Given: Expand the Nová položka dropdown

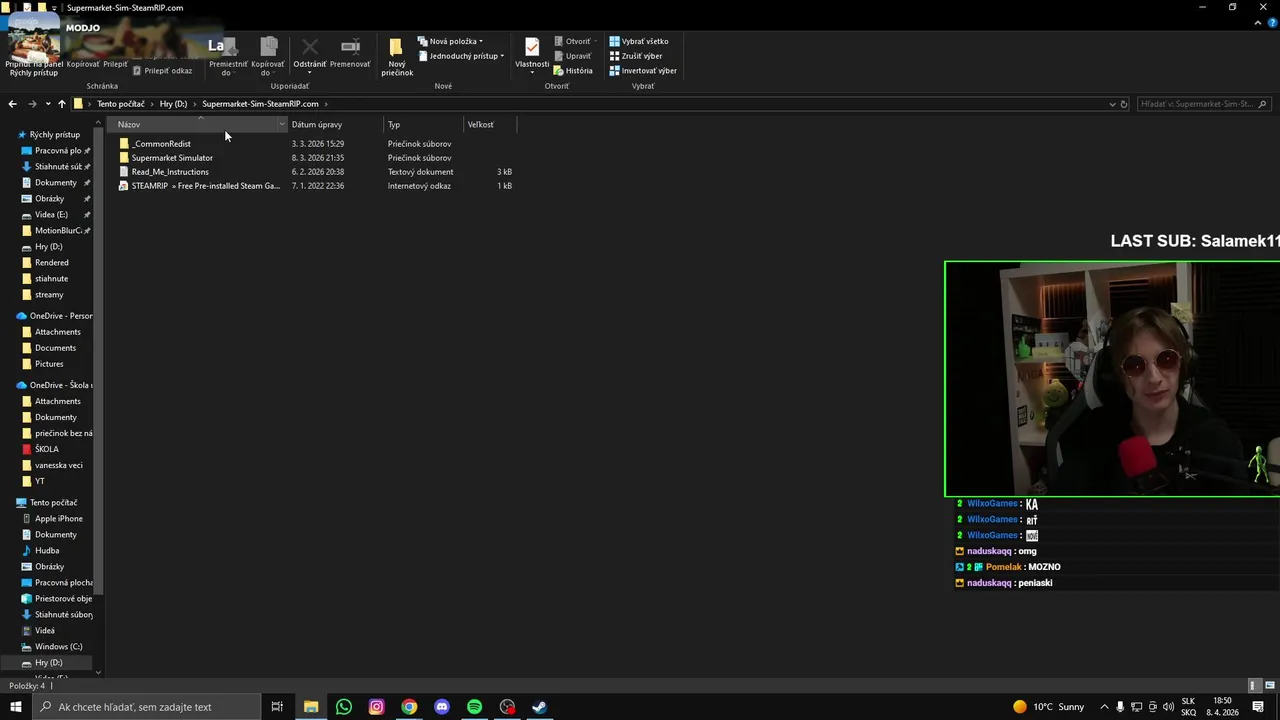Looking at the screenshot, I should [480, 42].
